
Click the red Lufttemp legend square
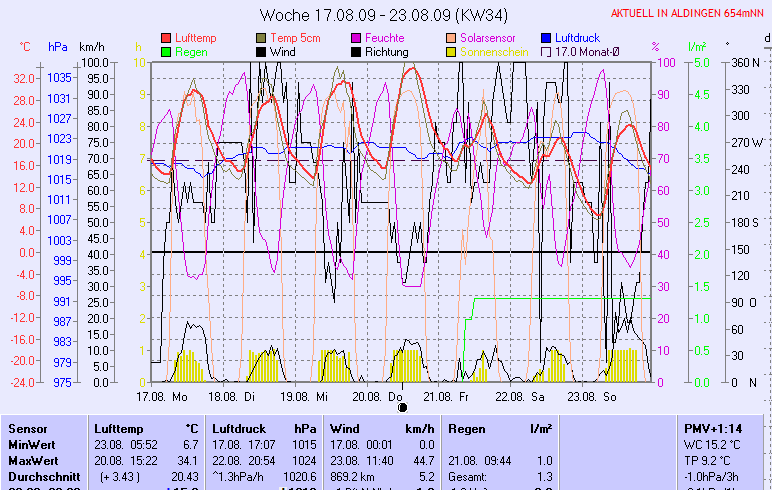166,37
